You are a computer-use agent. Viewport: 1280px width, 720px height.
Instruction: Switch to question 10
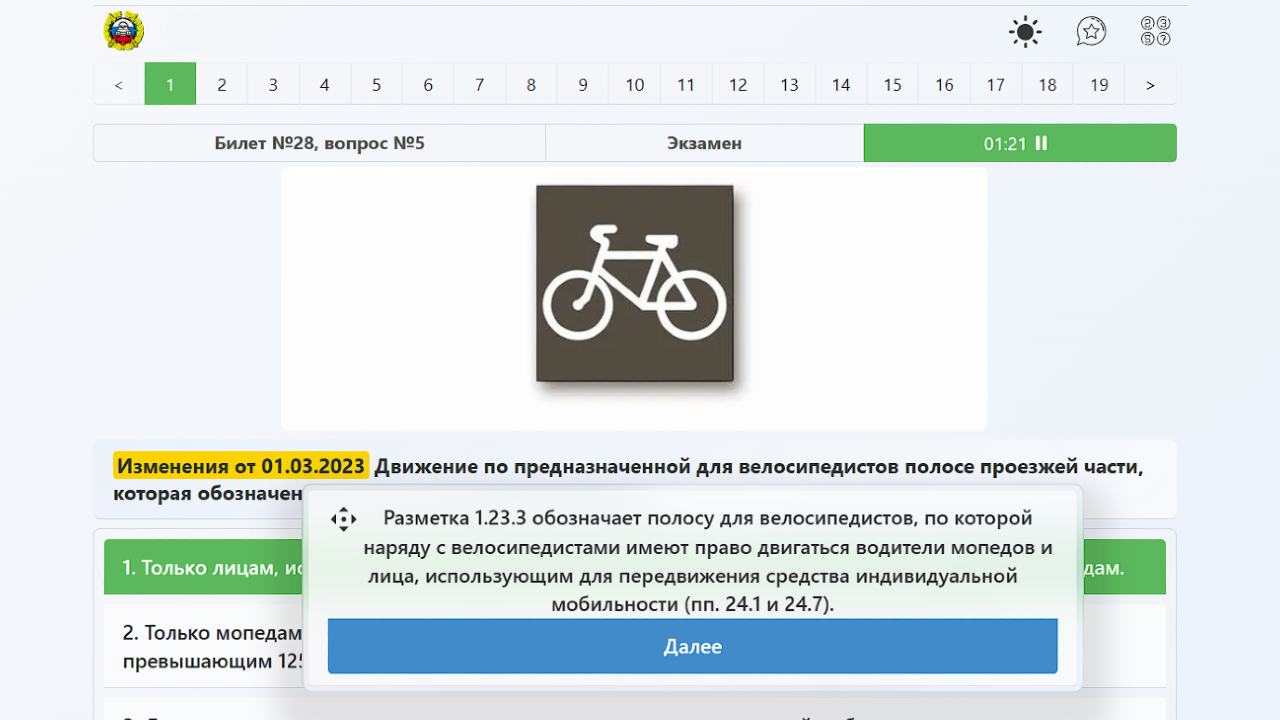point(634,83)
